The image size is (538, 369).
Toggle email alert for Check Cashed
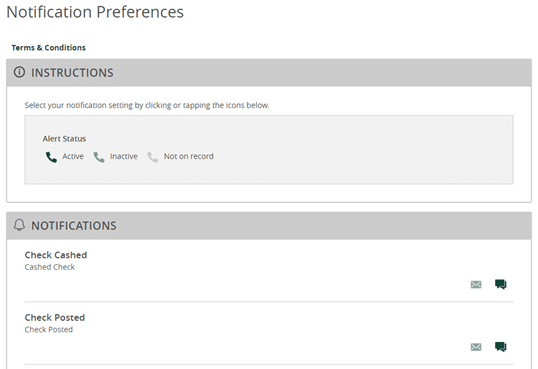click(476, 285)
